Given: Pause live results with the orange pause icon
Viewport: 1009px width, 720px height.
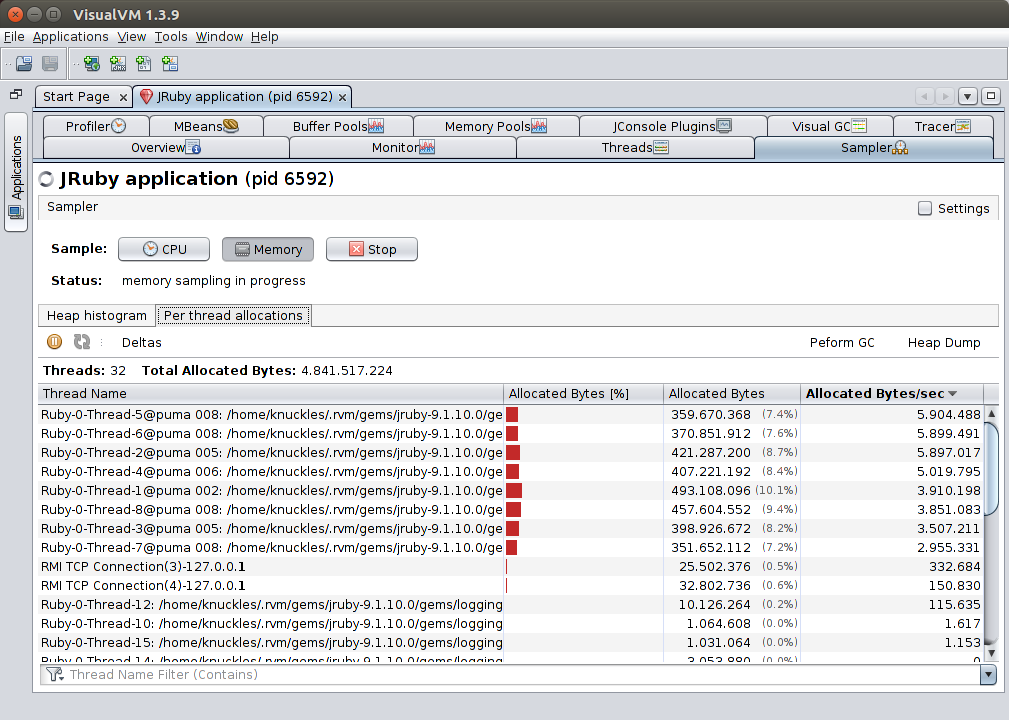Looking at the screenshot, I should point(55,342).
